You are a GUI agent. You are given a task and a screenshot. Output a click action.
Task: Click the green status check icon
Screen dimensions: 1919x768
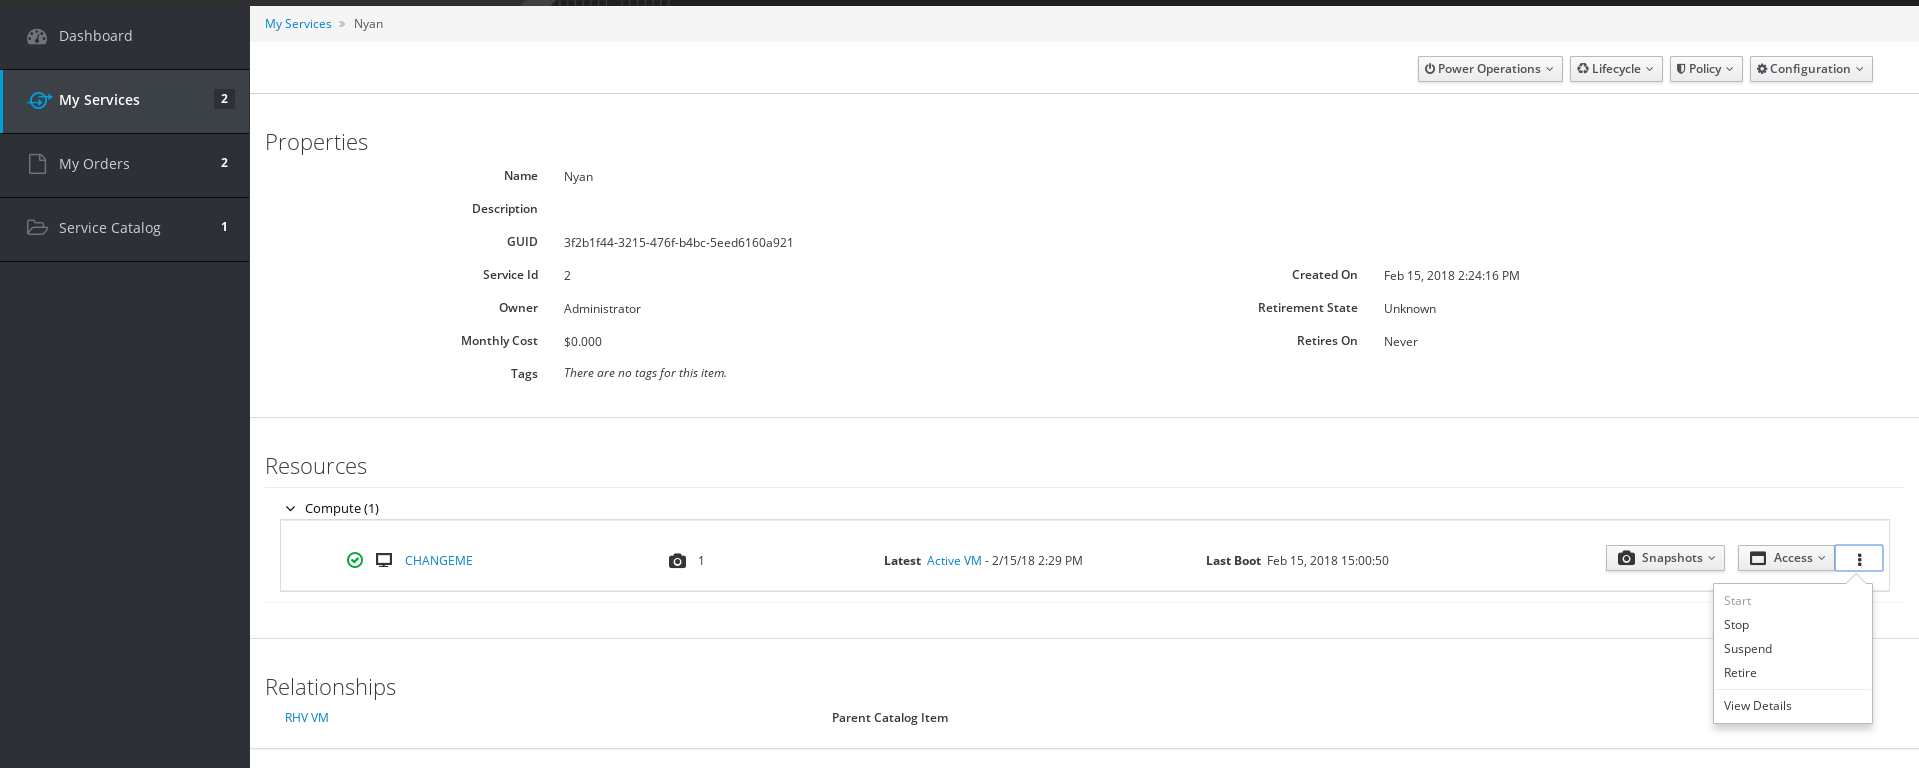355,560
